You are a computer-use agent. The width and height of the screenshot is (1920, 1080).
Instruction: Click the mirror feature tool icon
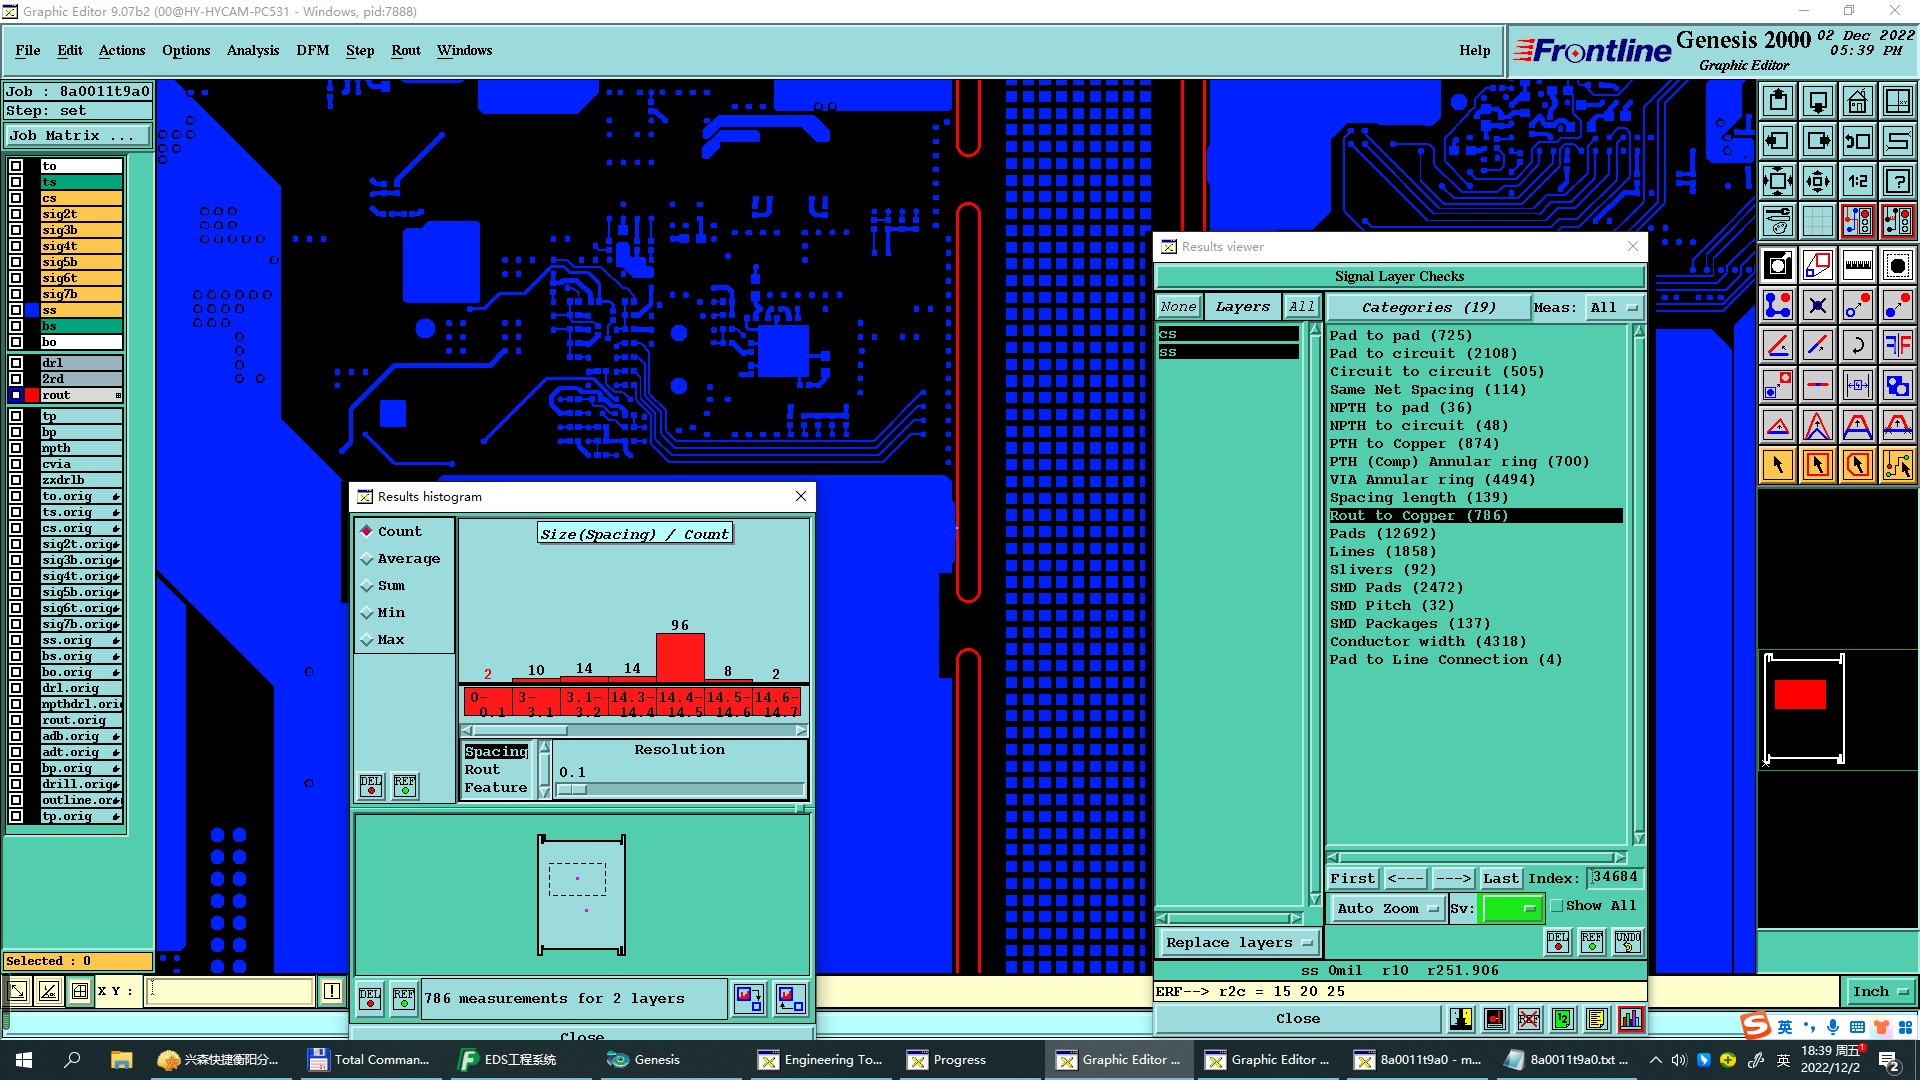pos(1897,345)
